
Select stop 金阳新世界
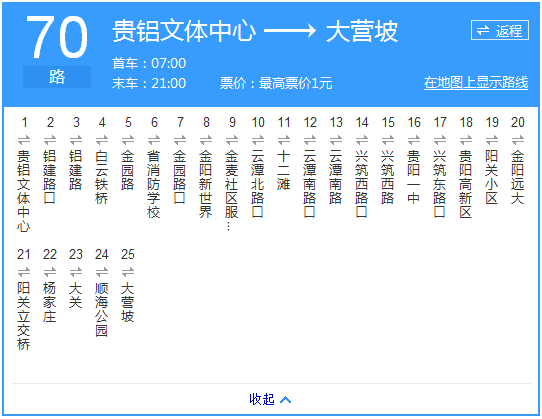pos(206,184)
